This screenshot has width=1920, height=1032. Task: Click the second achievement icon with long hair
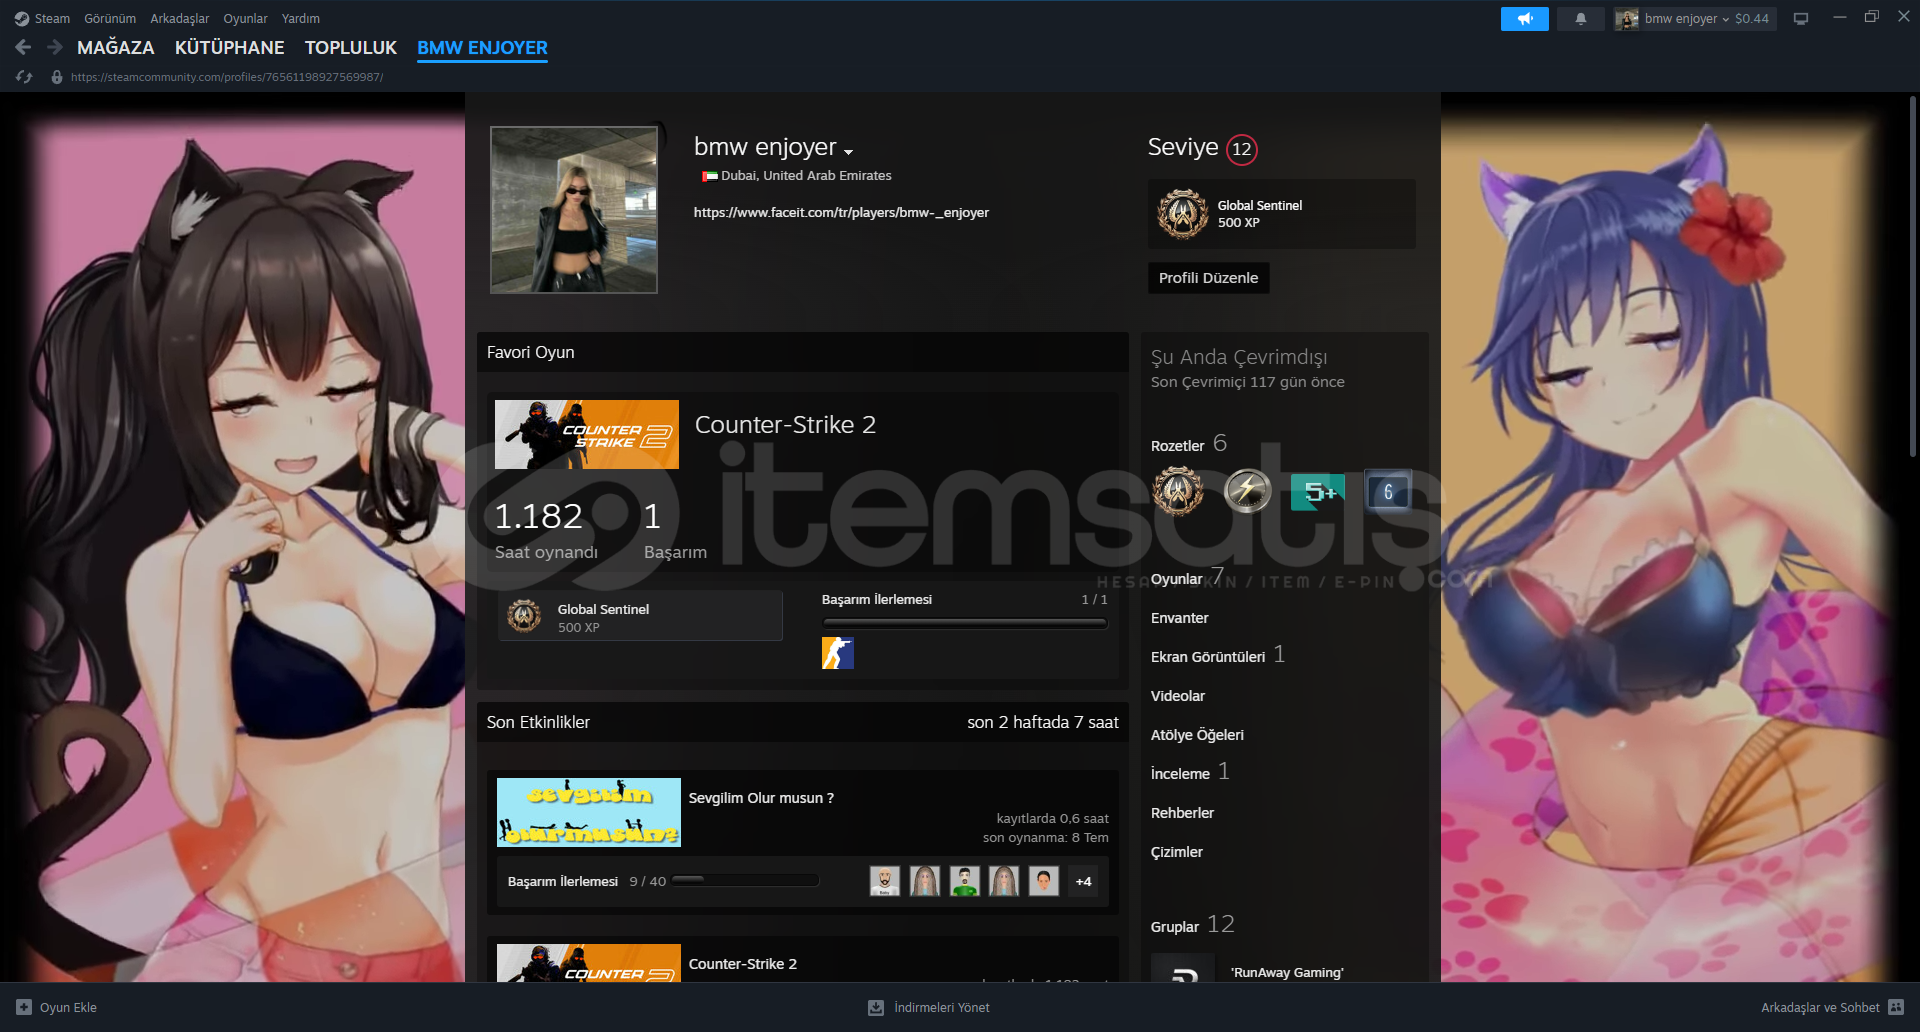[925, 881]
